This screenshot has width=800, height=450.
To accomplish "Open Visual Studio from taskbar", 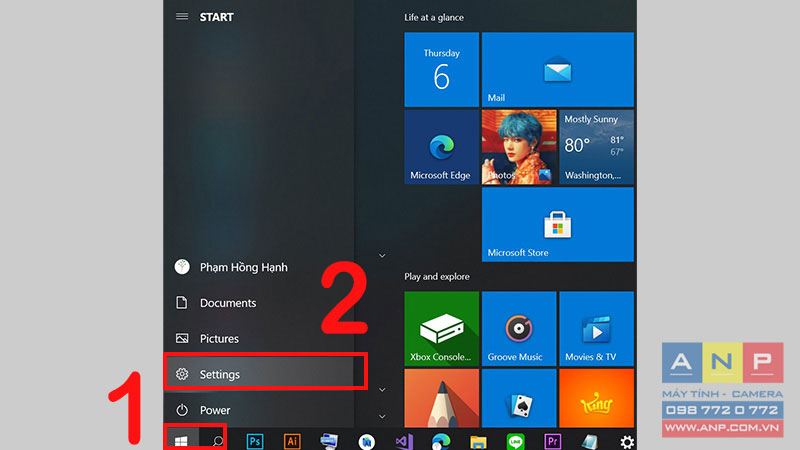I will pos(404,441).
